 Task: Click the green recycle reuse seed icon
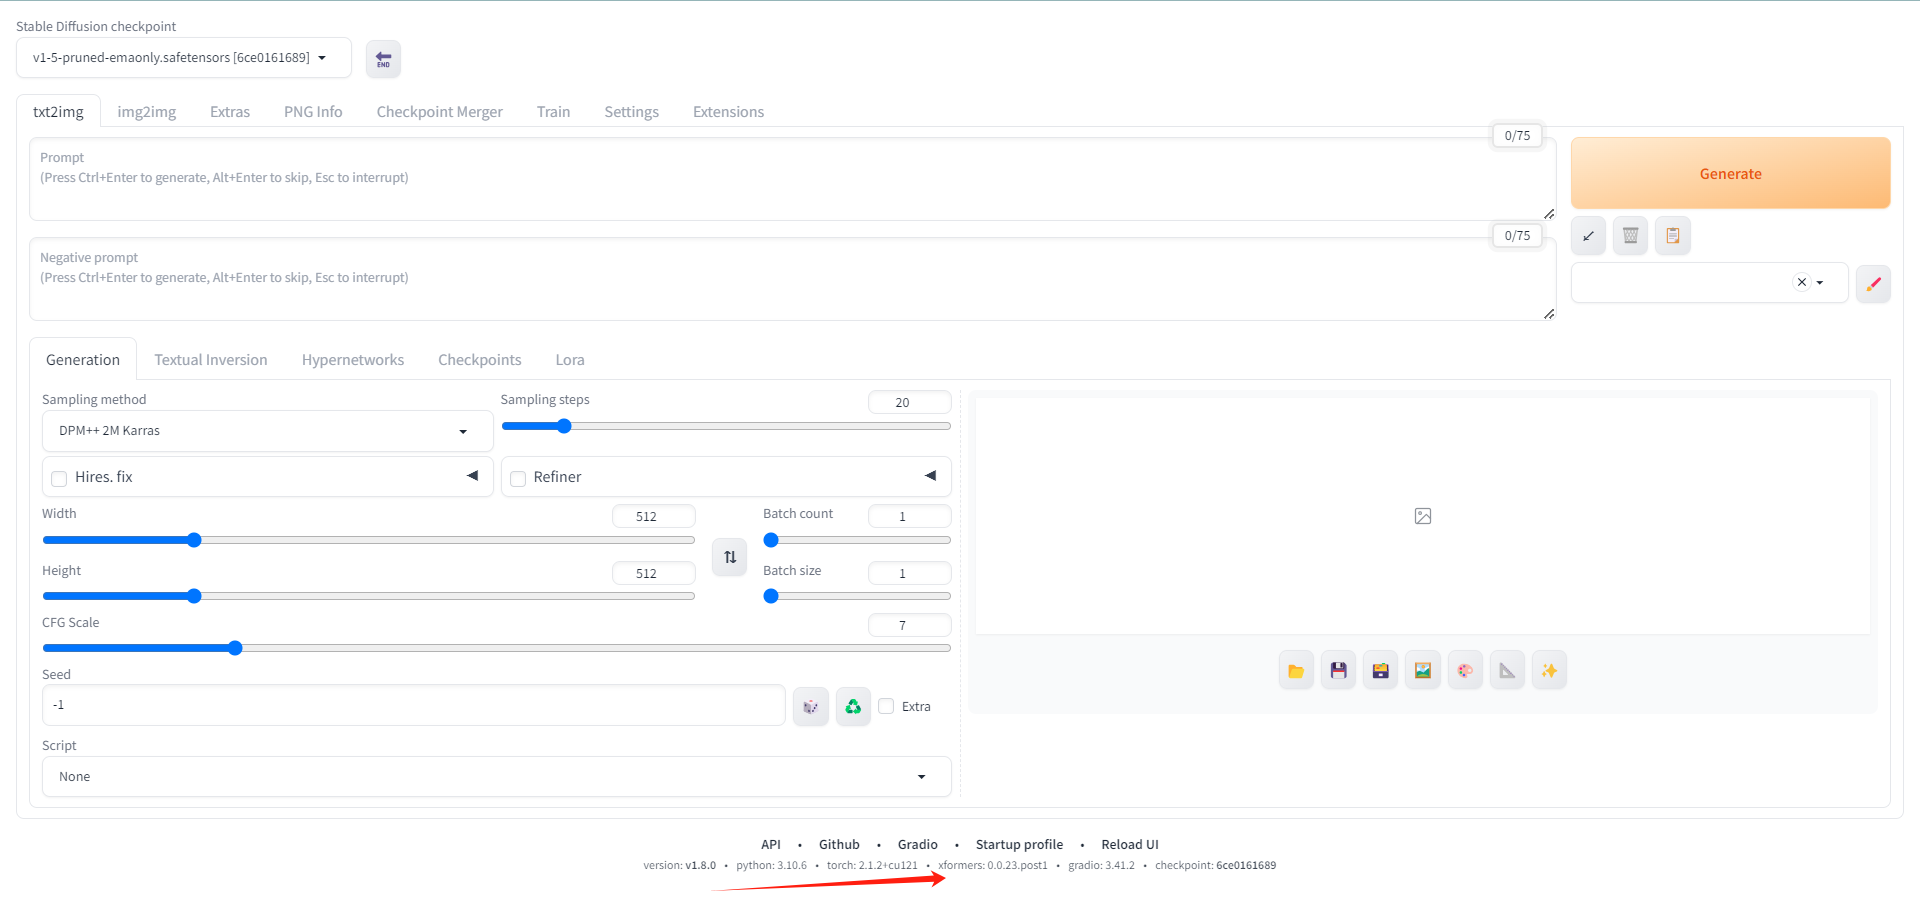pos(853,706)
